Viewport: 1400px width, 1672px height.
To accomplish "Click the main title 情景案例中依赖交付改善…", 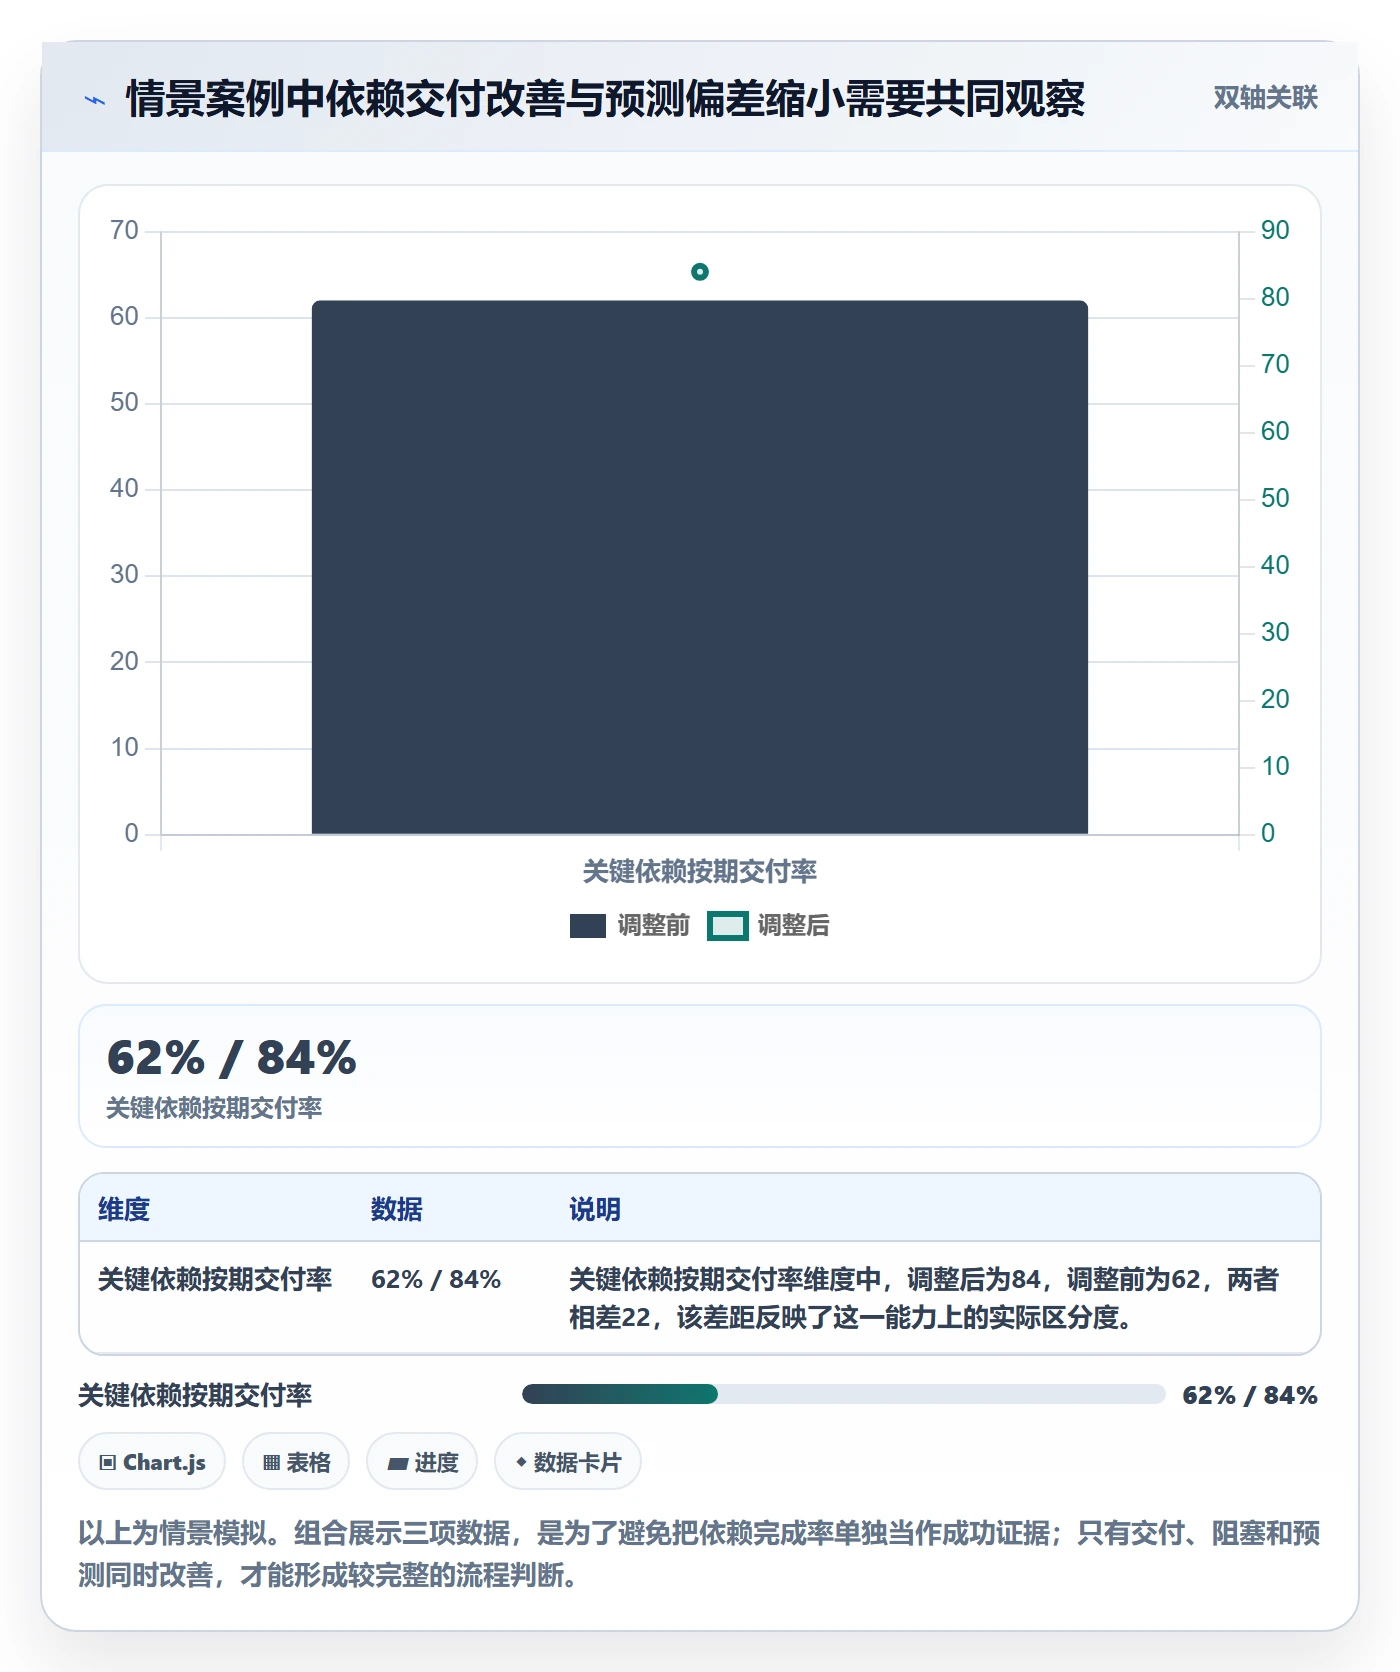I will pyautogui.click(x=605, y=99).
